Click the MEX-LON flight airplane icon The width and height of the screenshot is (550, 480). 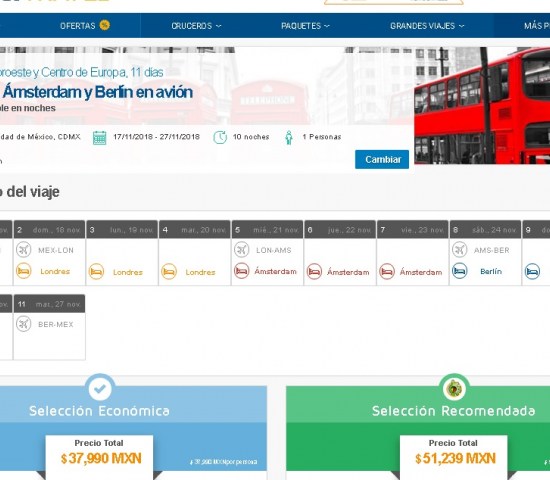[x=24, y=250]
